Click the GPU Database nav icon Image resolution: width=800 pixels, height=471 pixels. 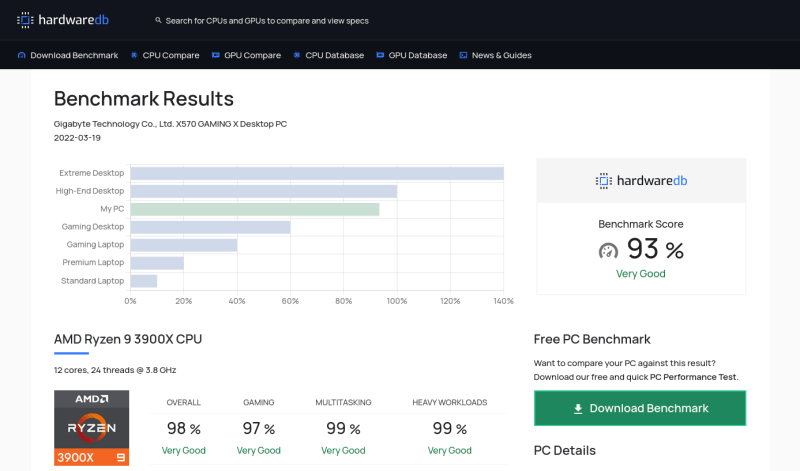pos(380,55)
